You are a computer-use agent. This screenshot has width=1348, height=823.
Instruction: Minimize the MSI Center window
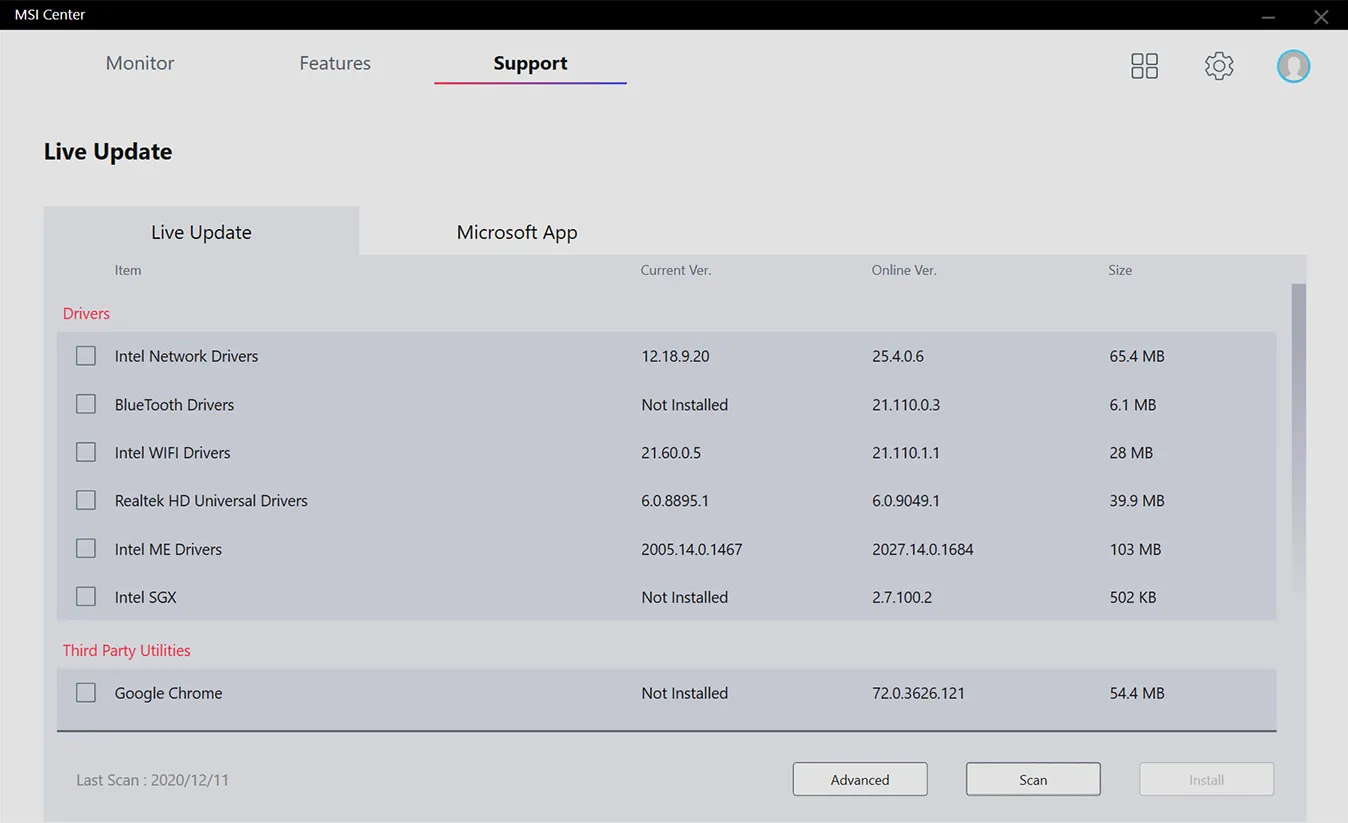pyautogui.click(x=1268, y=16)
